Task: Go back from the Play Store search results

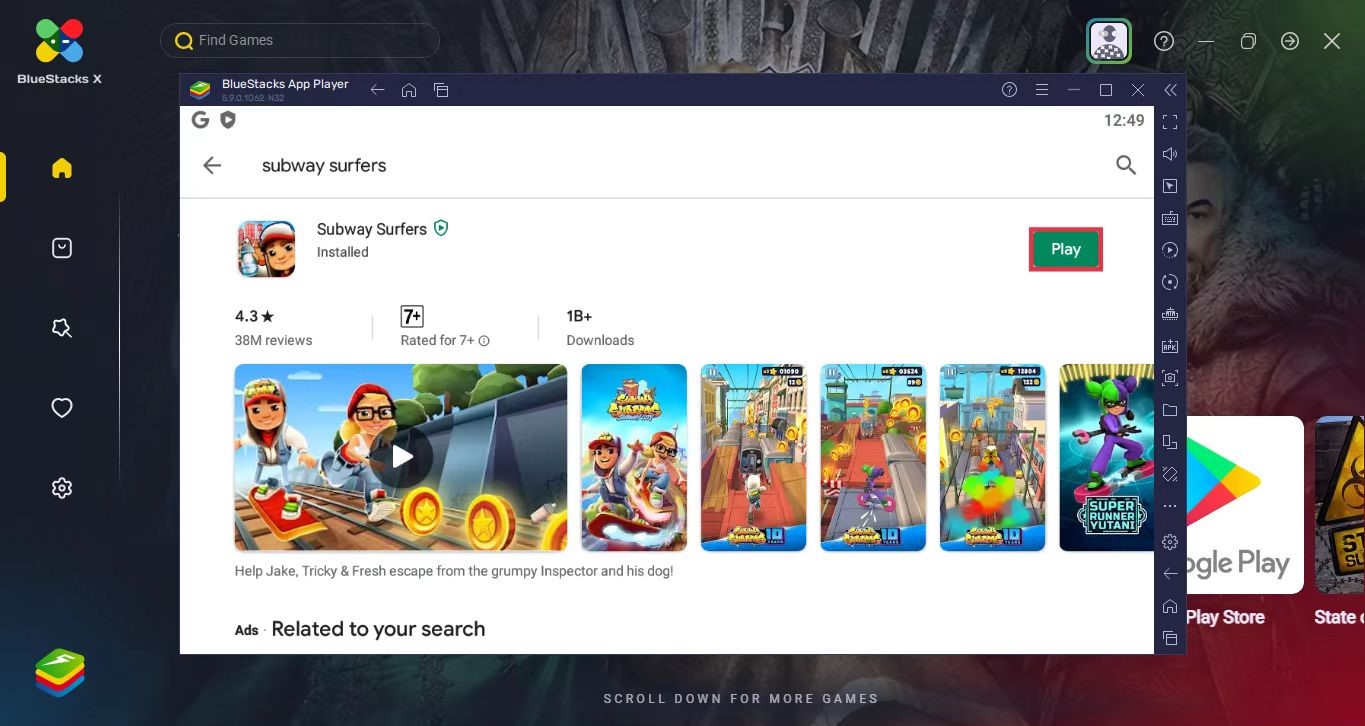Action: pos(212,165)
